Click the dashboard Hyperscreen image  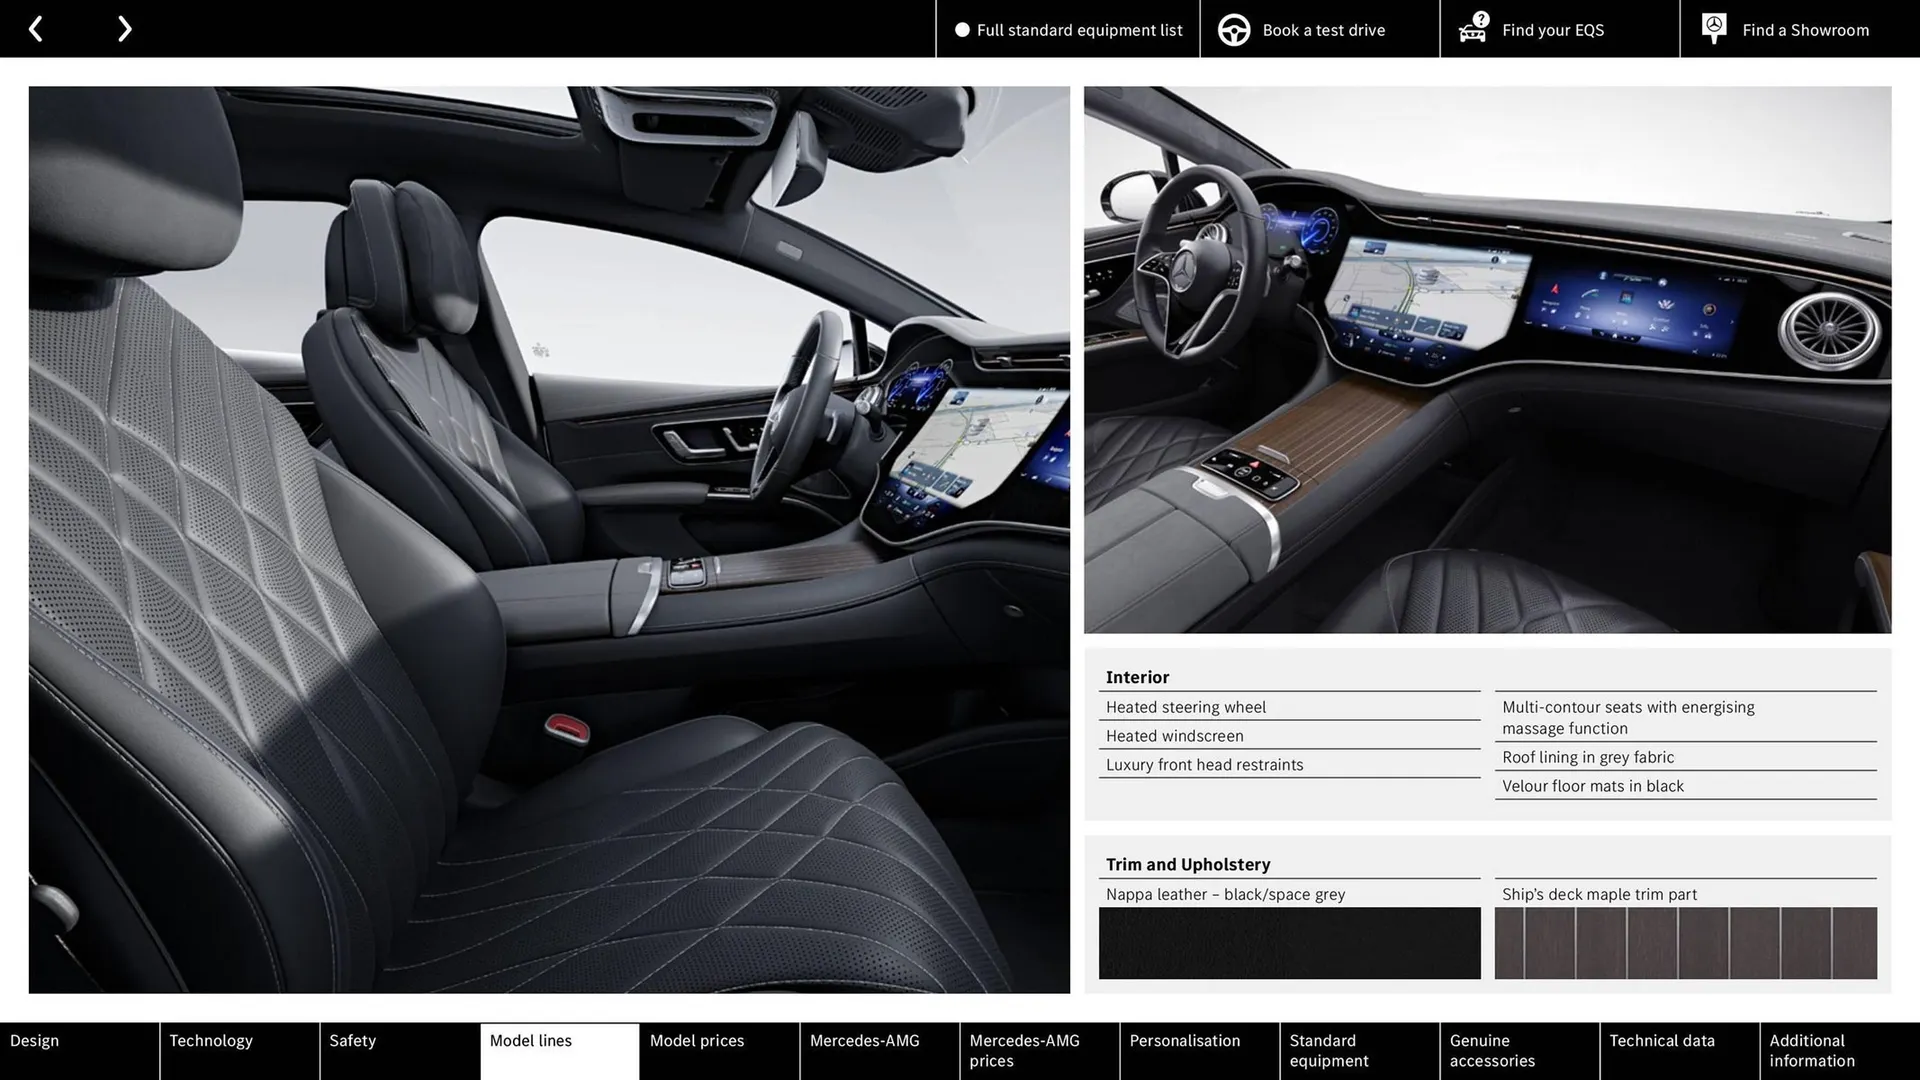point(1487,359)
